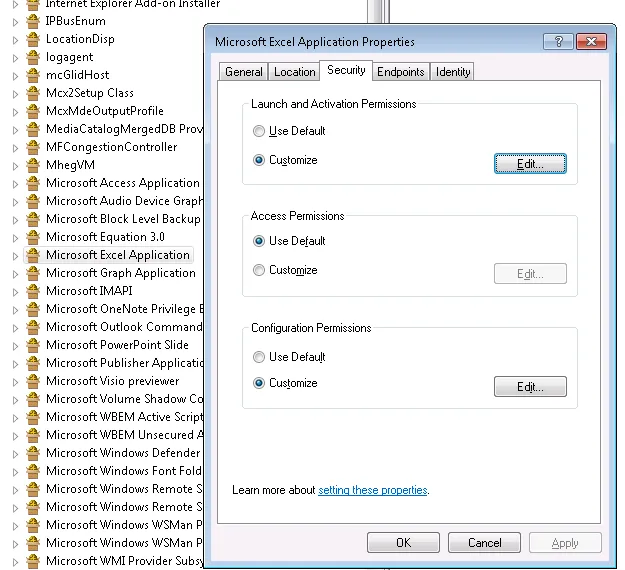Expand the Microsoft Visio previewer node
Viewport: 625px width, 570px height.
tap(15, 382)
